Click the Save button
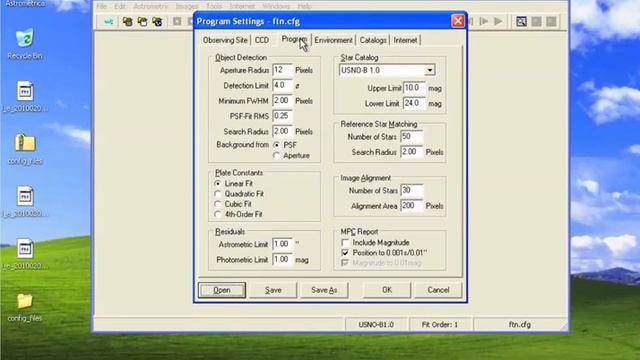This screenshot has height=360, width=640. click(x=273, y=290)
